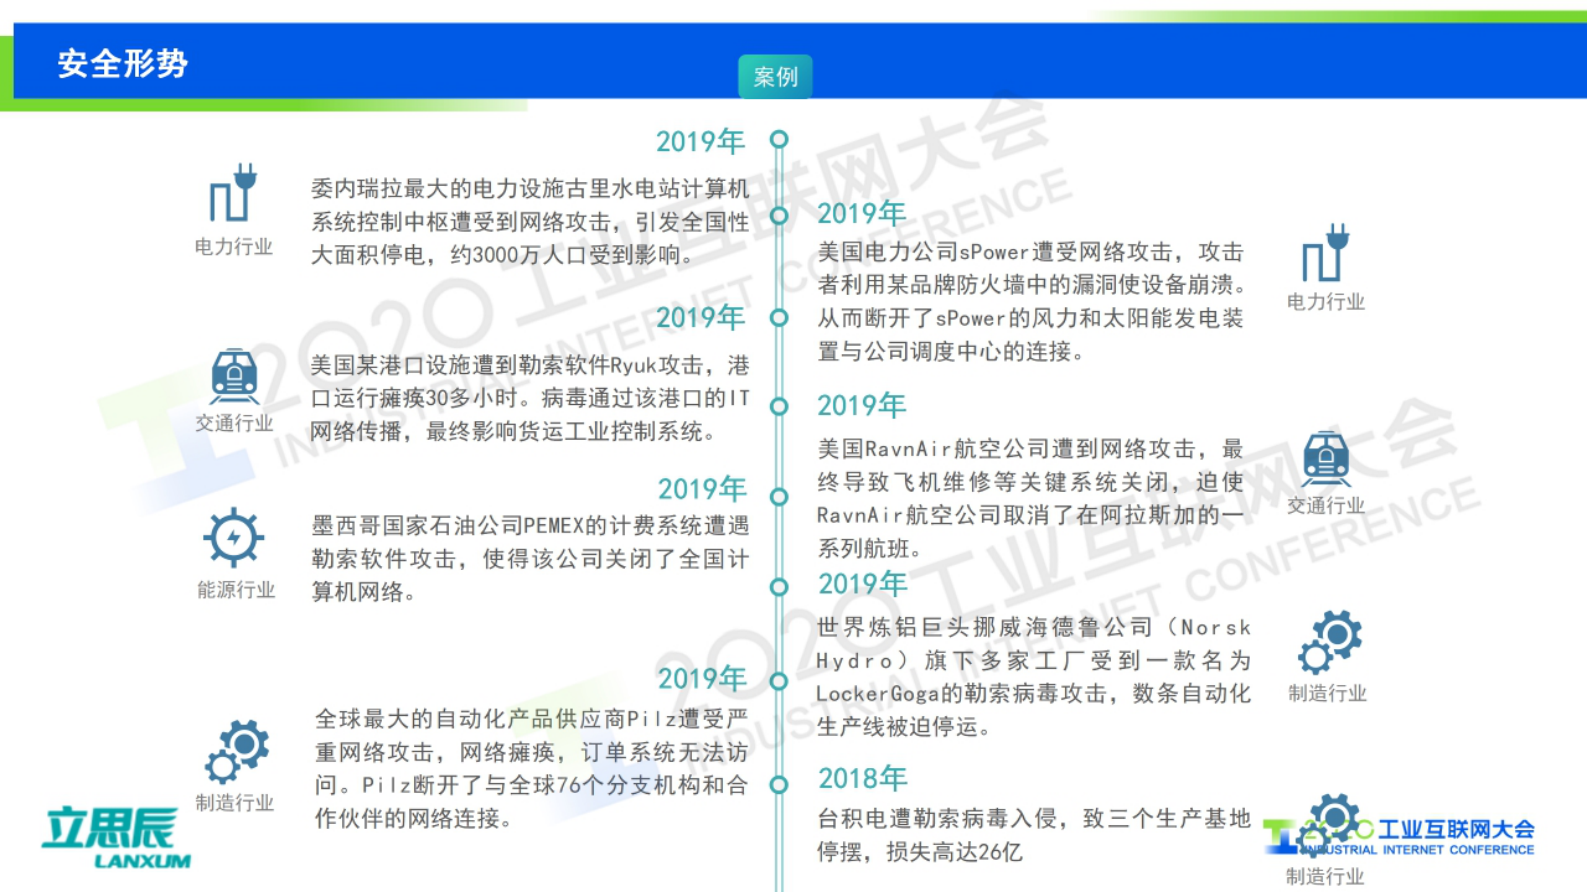Click the paragraph about 台积电遭勒索病毒入侵
The image size is (1587, 892).
tap(1034, 835)
